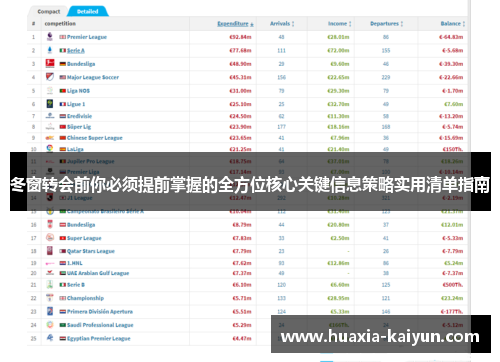Screen dimensions: 500x362
Task: Click the Qatar flag beside Qatar Stars League
Action: [x=62, y=251]
